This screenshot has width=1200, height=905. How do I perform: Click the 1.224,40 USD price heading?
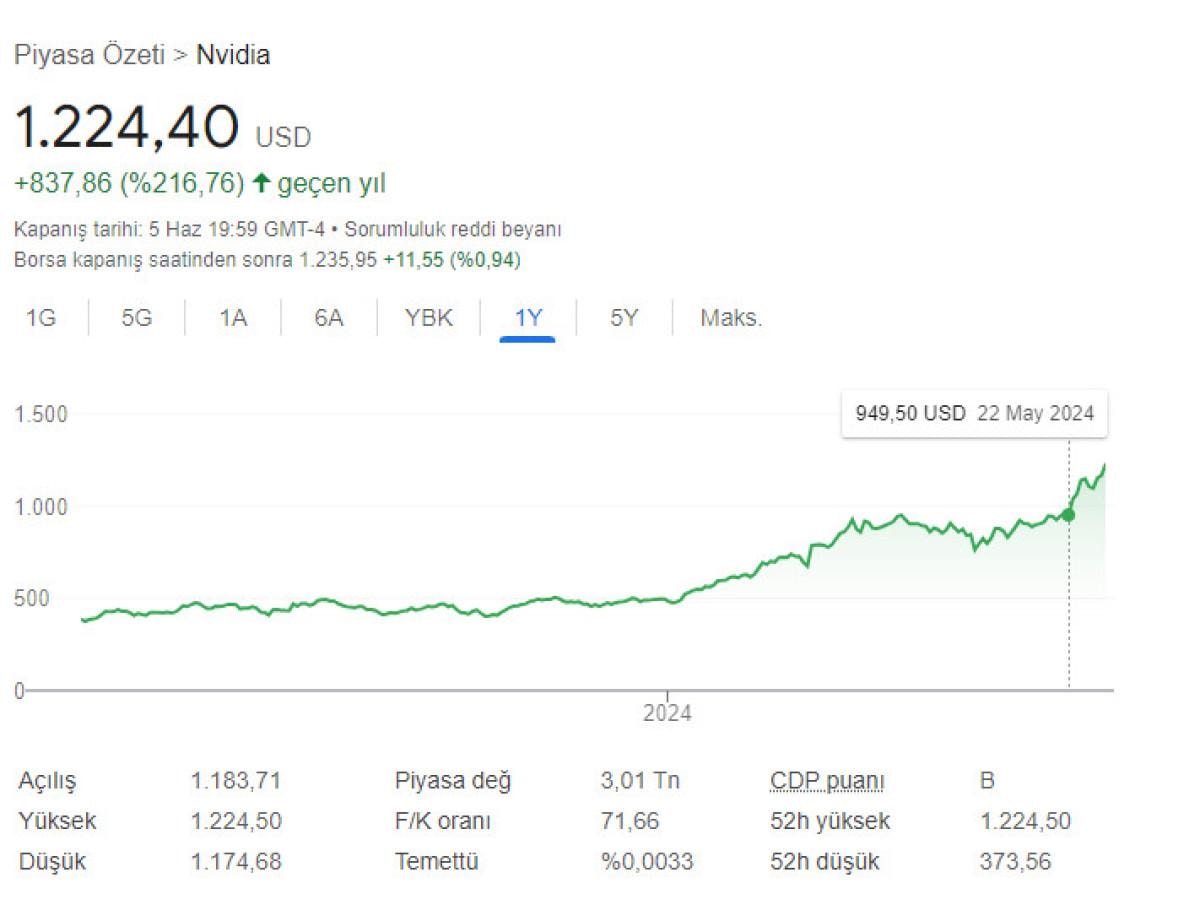[163, 128]
